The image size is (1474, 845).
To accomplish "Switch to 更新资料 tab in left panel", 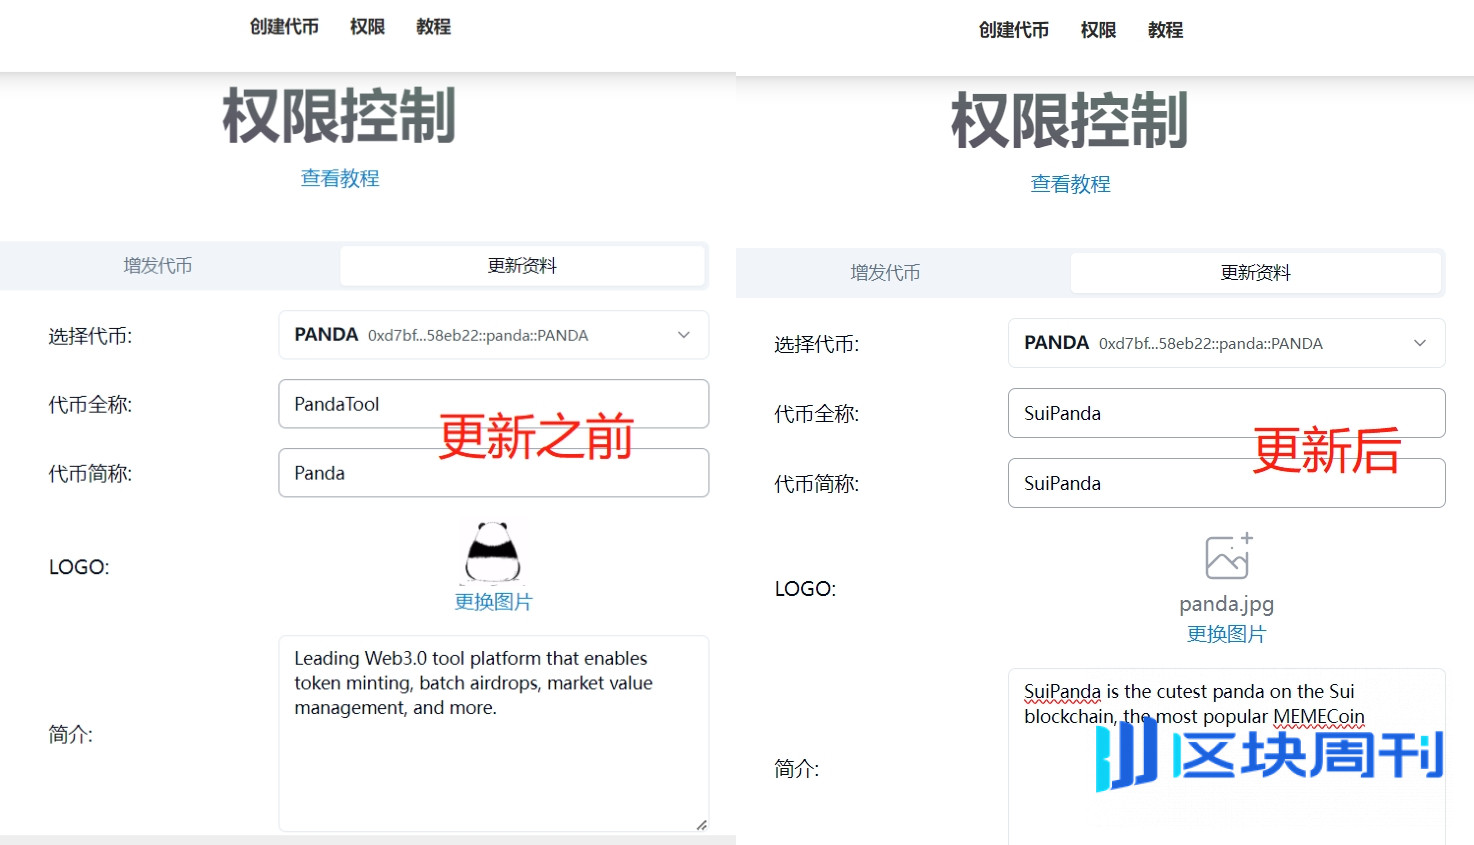I will point(522,266).
